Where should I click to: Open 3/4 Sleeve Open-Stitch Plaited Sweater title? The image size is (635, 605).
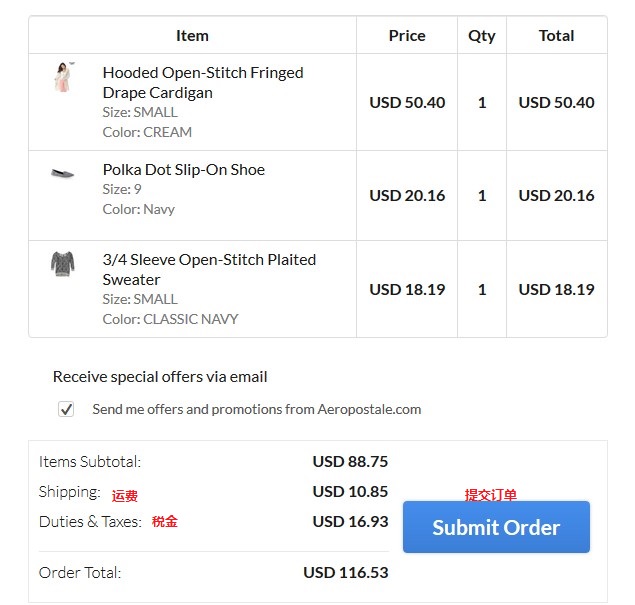(x=209, y=269)
